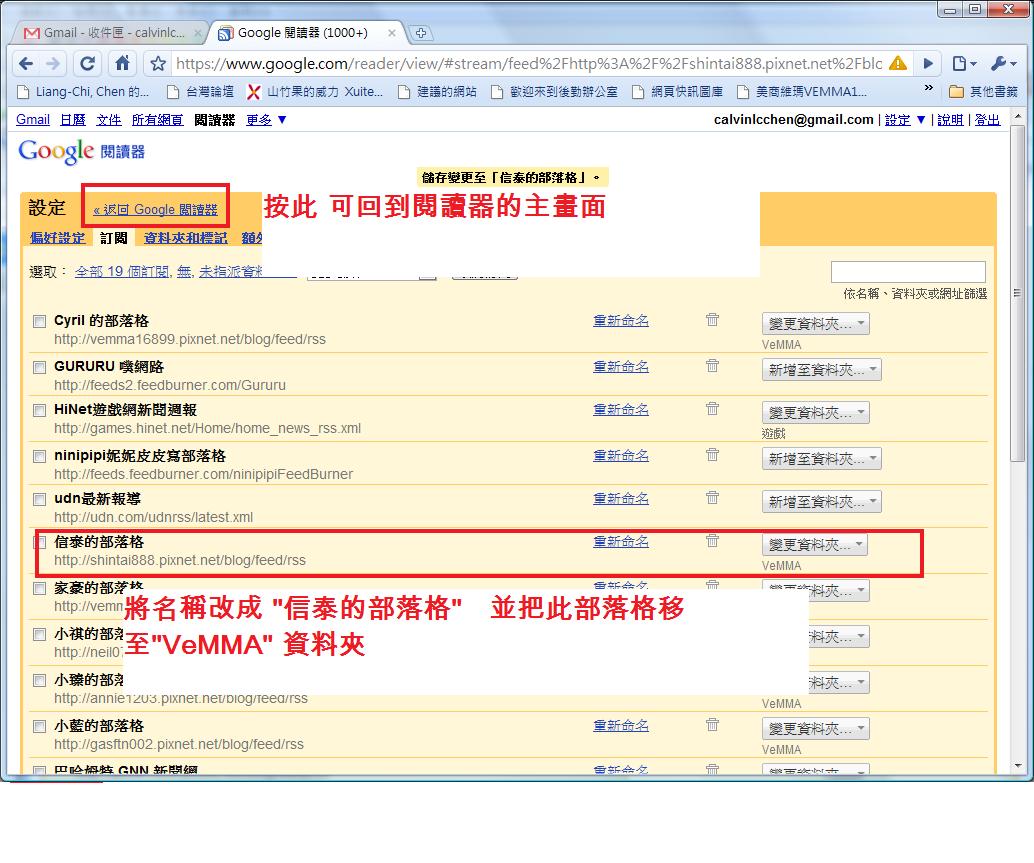Open the page menu icon
The image size is (1034, 863).
(963, 64)
